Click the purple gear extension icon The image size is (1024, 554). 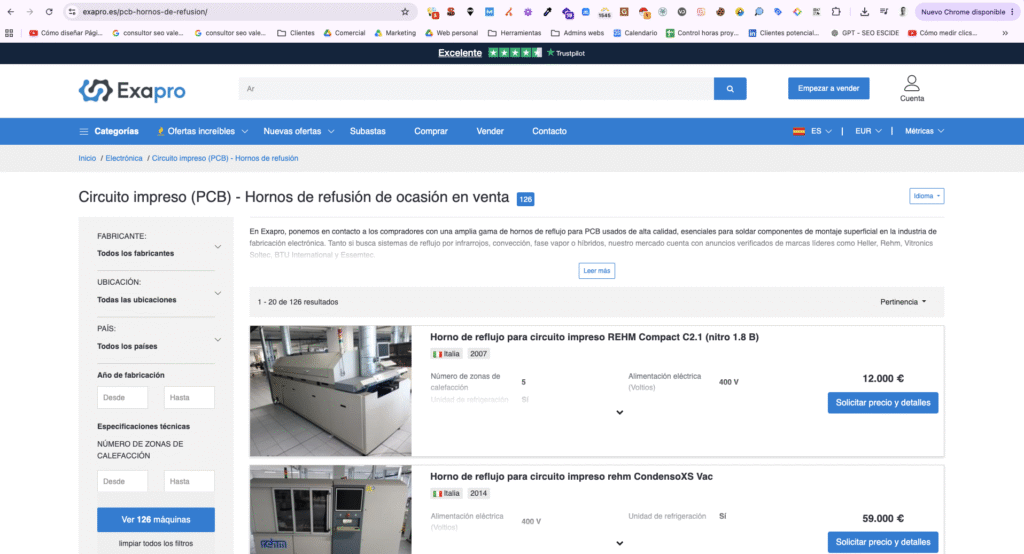[528, 12]
